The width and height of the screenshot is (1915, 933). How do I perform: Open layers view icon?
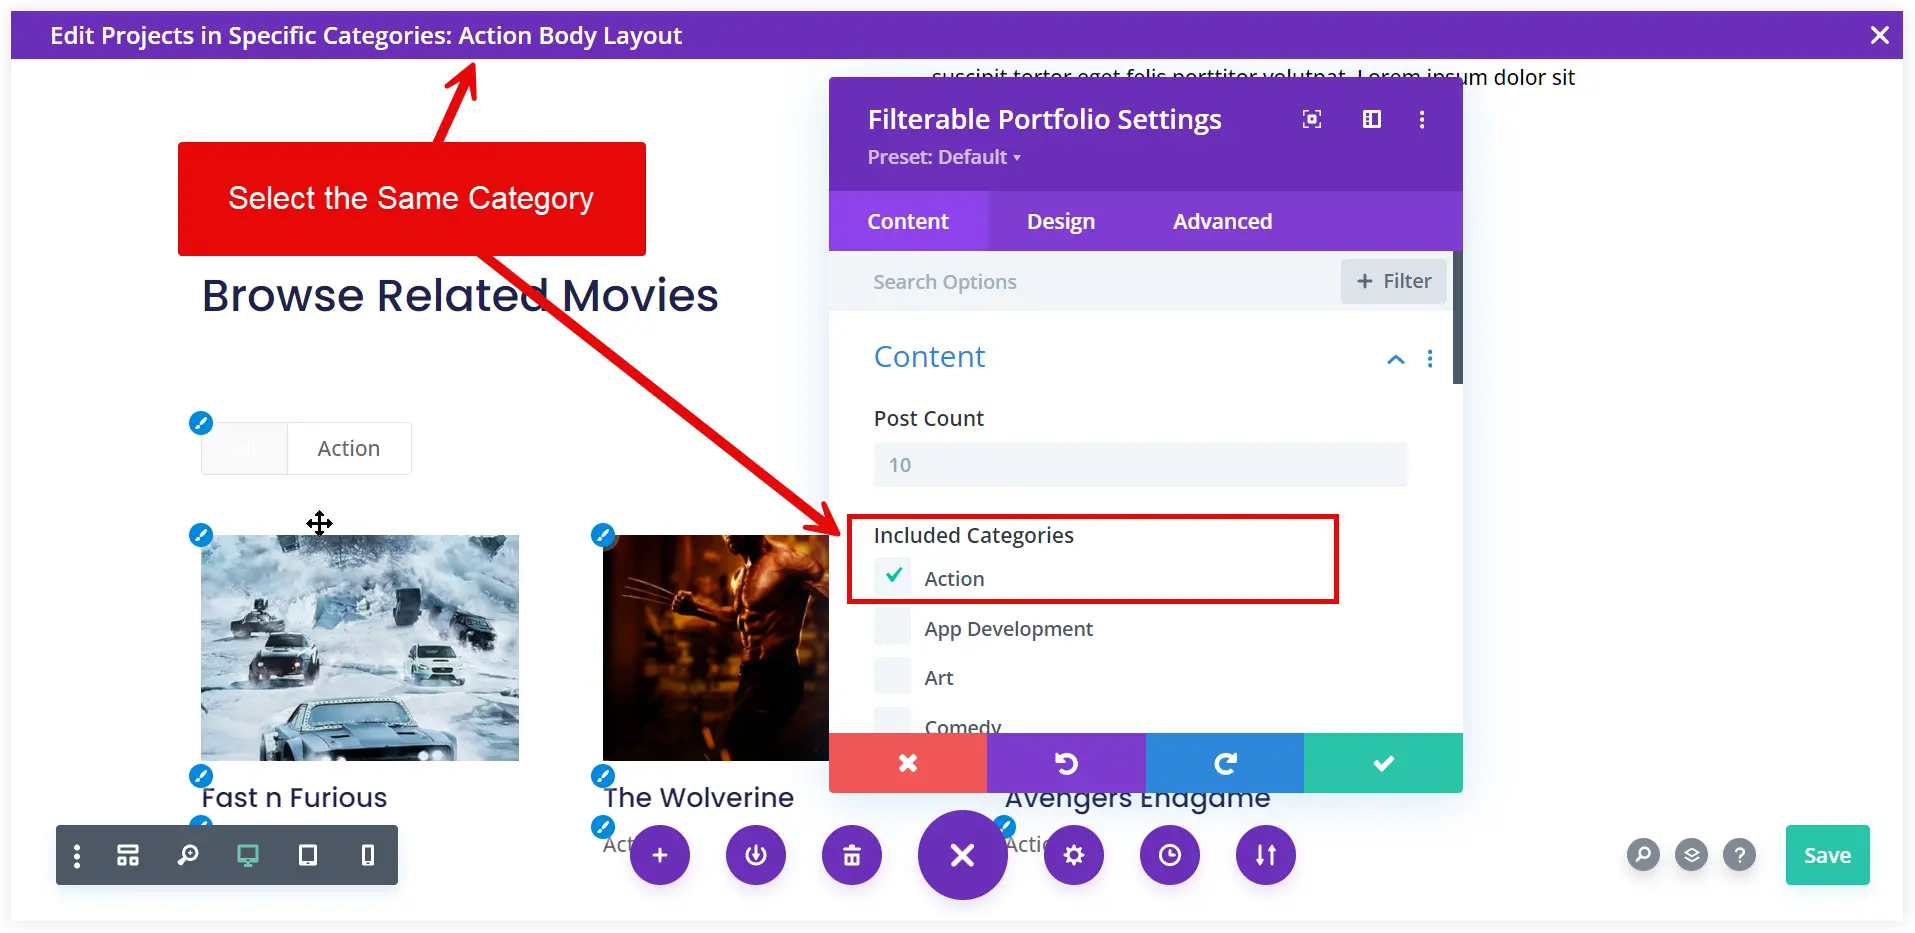pyautogui.click(x=1692, y=855)
